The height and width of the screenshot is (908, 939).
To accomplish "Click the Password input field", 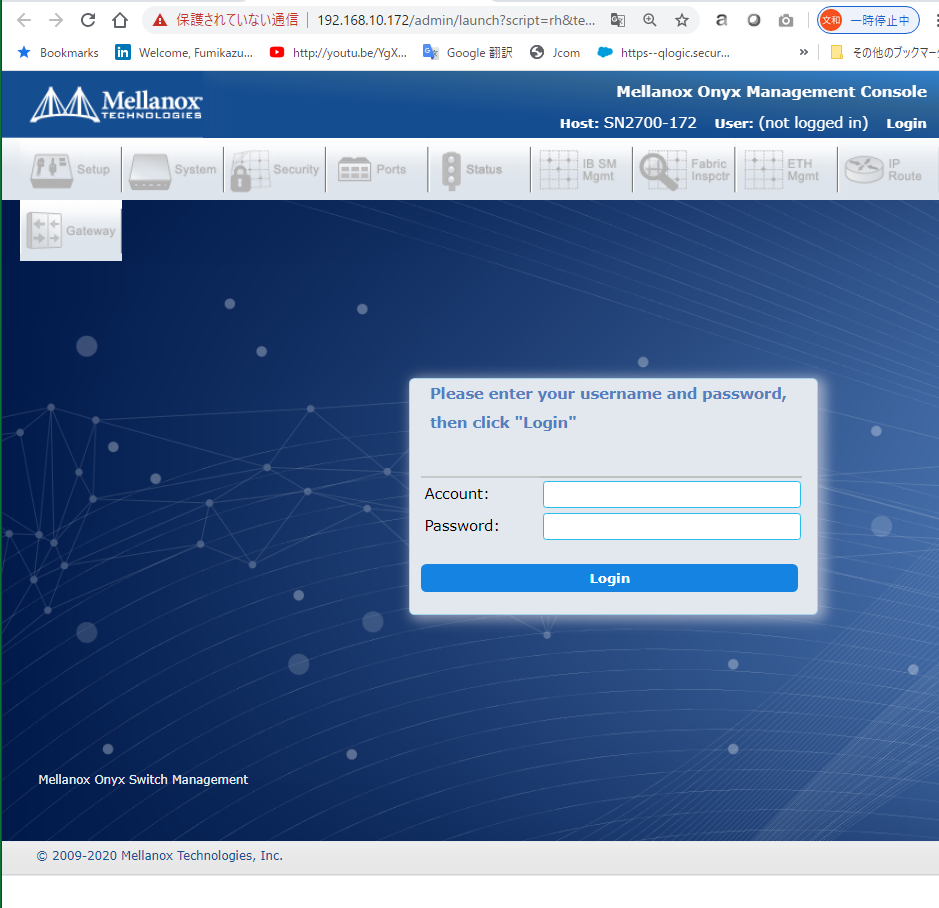I will coord(671,526).
